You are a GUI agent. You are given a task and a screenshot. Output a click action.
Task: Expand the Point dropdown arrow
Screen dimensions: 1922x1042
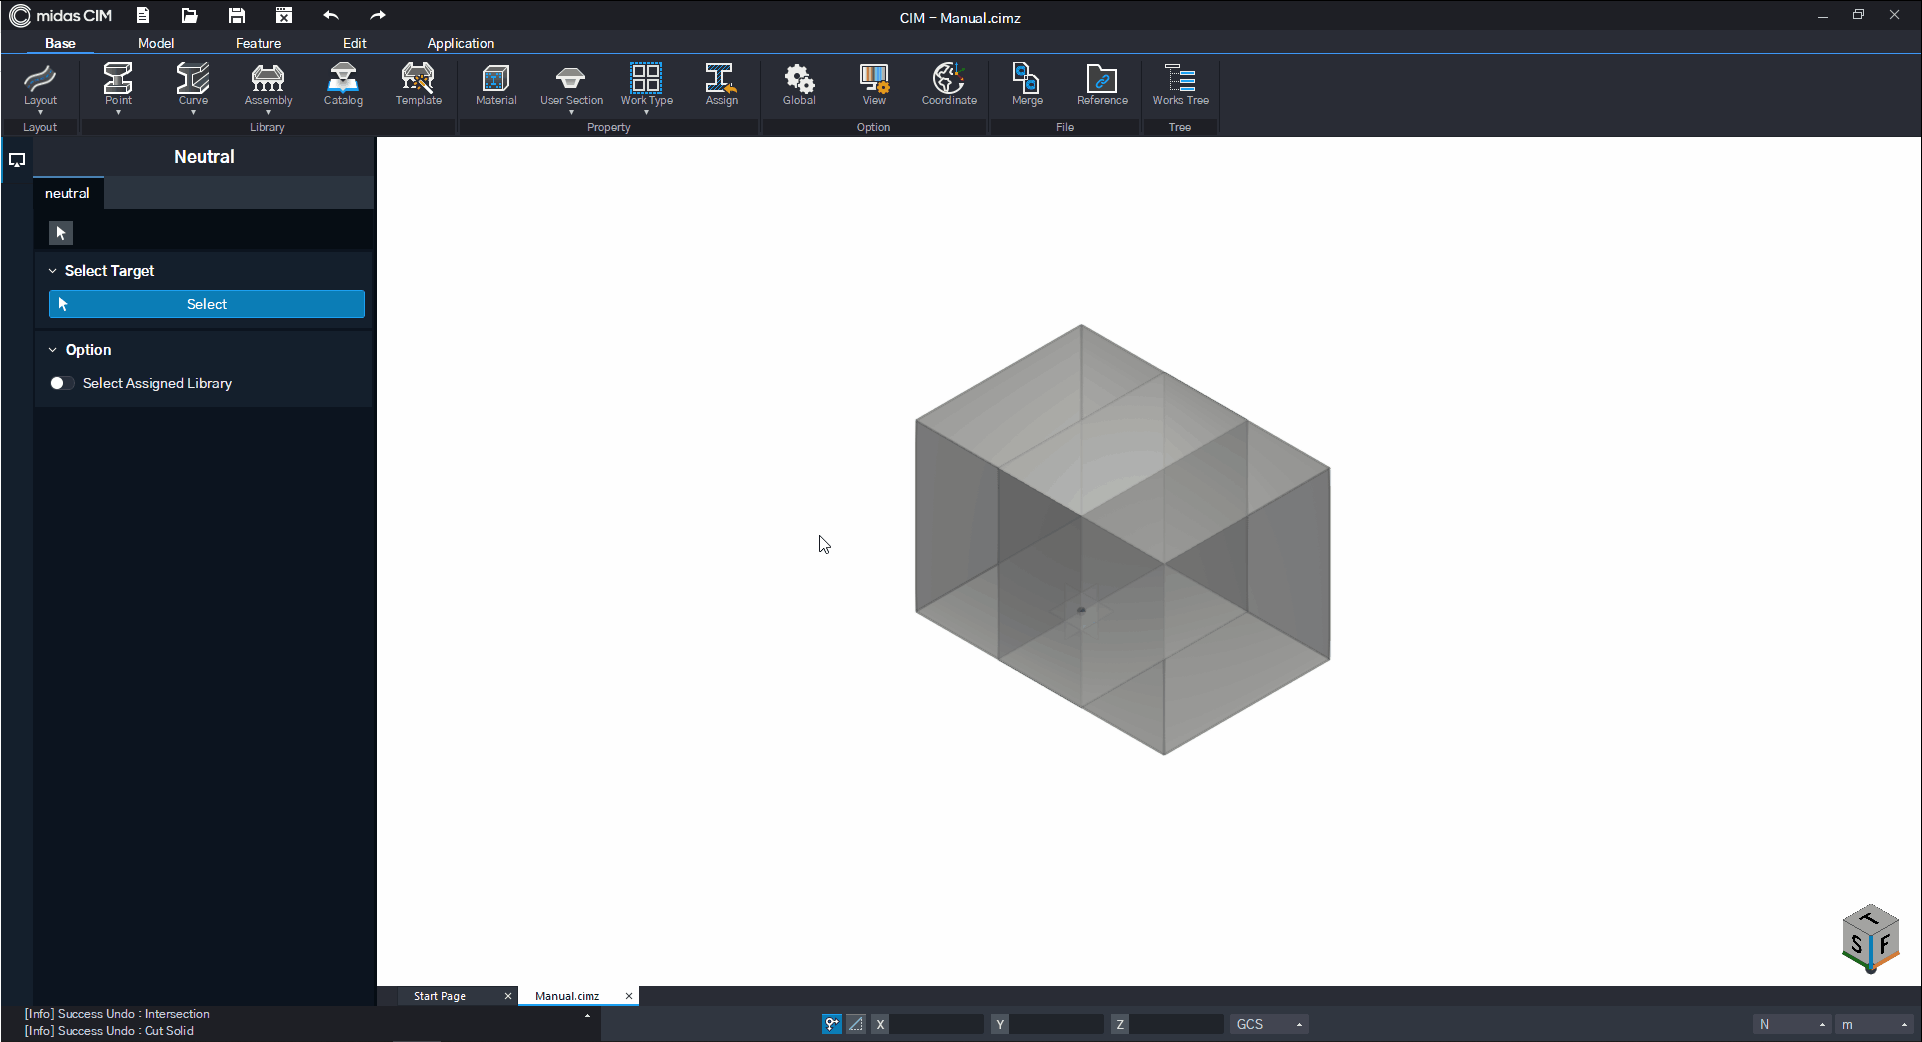[x=118, y=112]
